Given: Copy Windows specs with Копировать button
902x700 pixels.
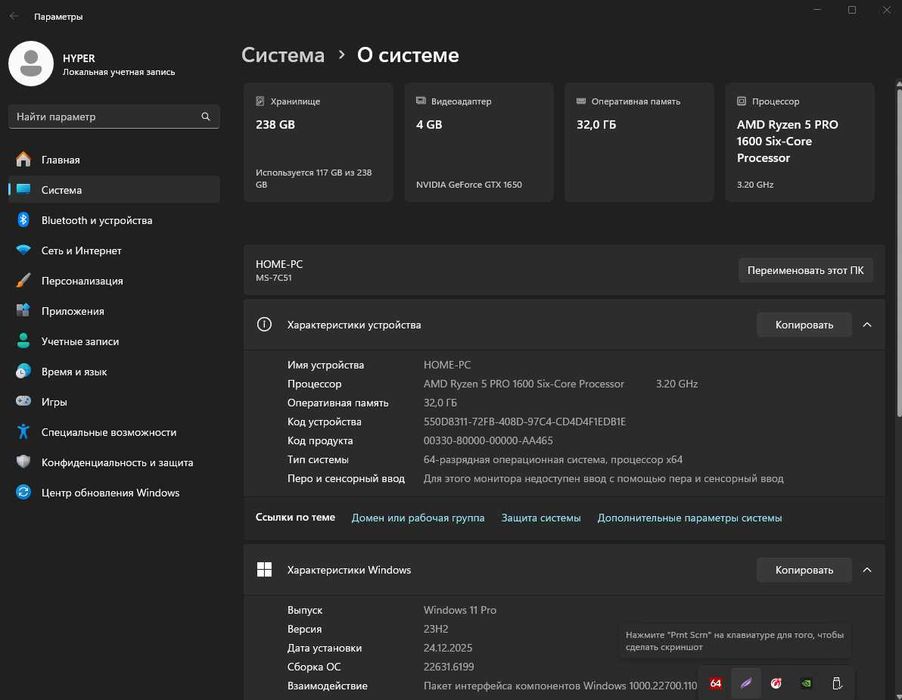Looking at the screenshot, I should point(804,569).
